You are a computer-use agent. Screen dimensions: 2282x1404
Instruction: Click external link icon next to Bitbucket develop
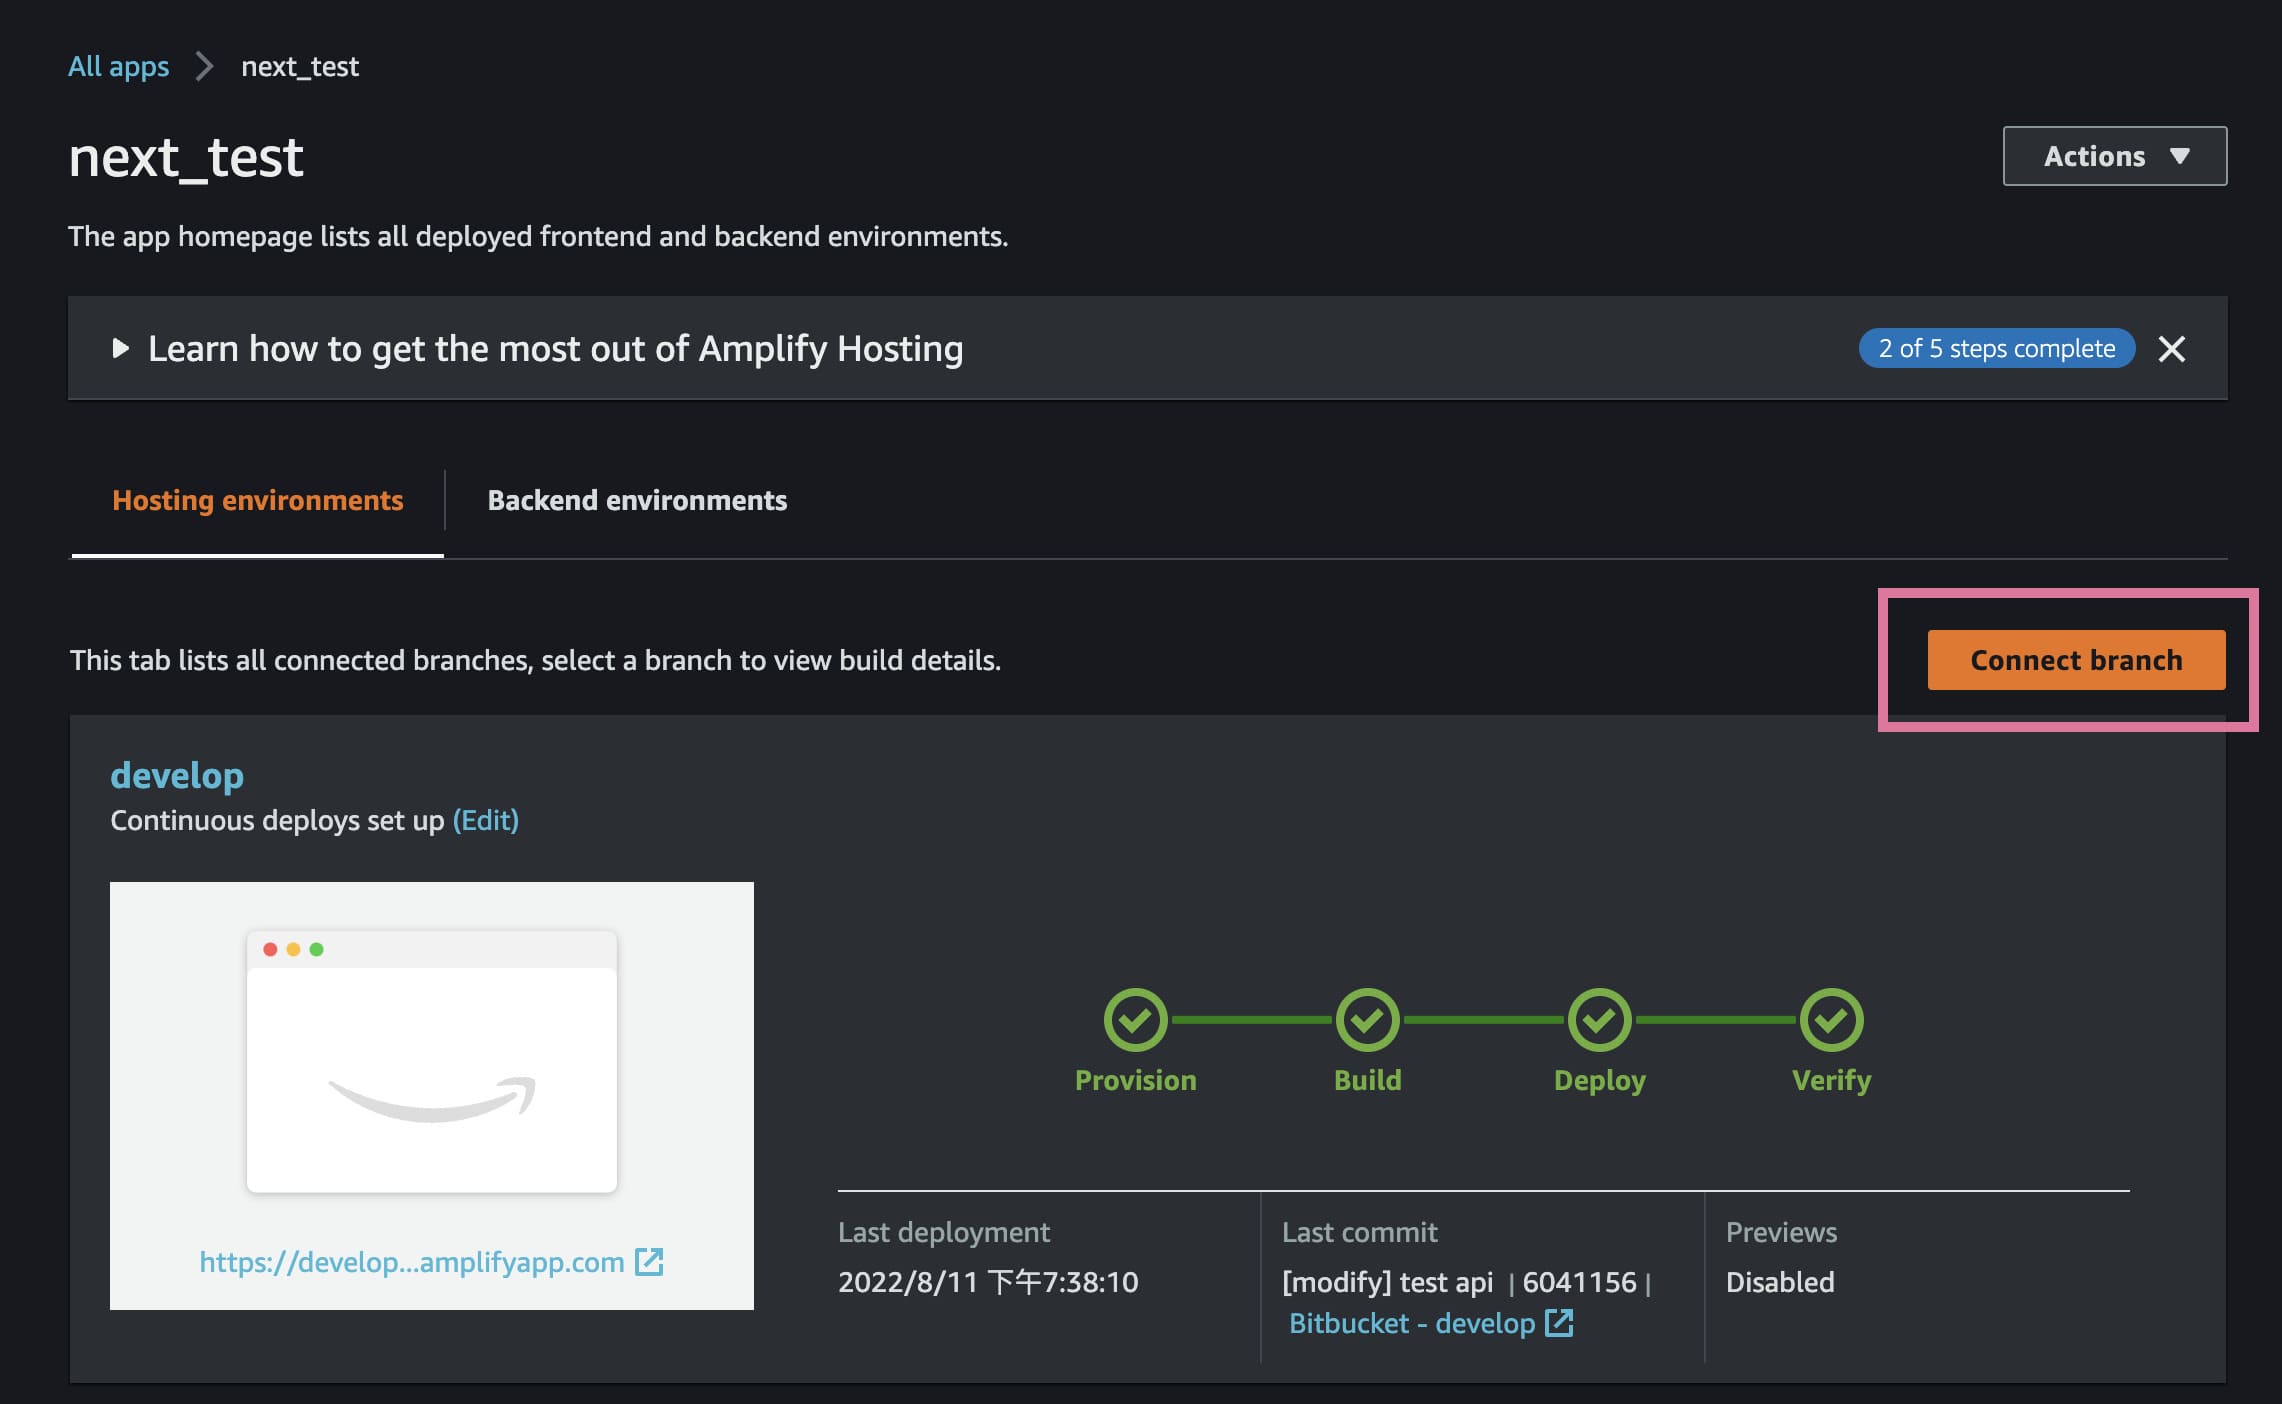click(1559, 1323)
